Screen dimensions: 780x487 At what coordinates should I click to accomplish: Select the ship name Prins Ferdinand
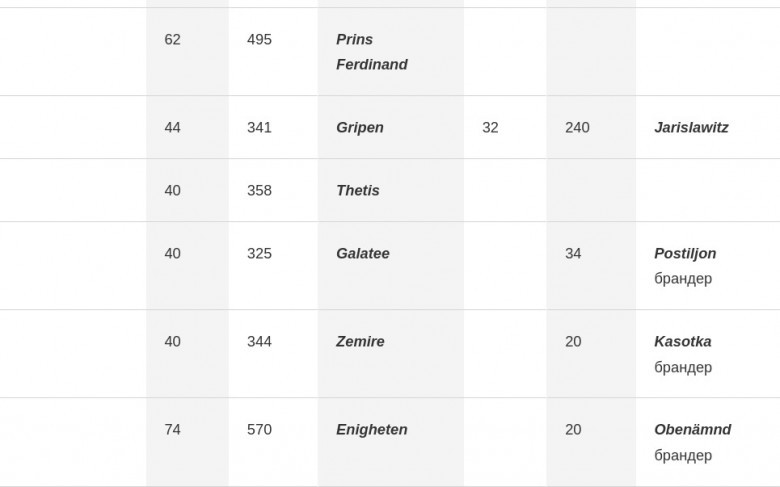(372, 52)
